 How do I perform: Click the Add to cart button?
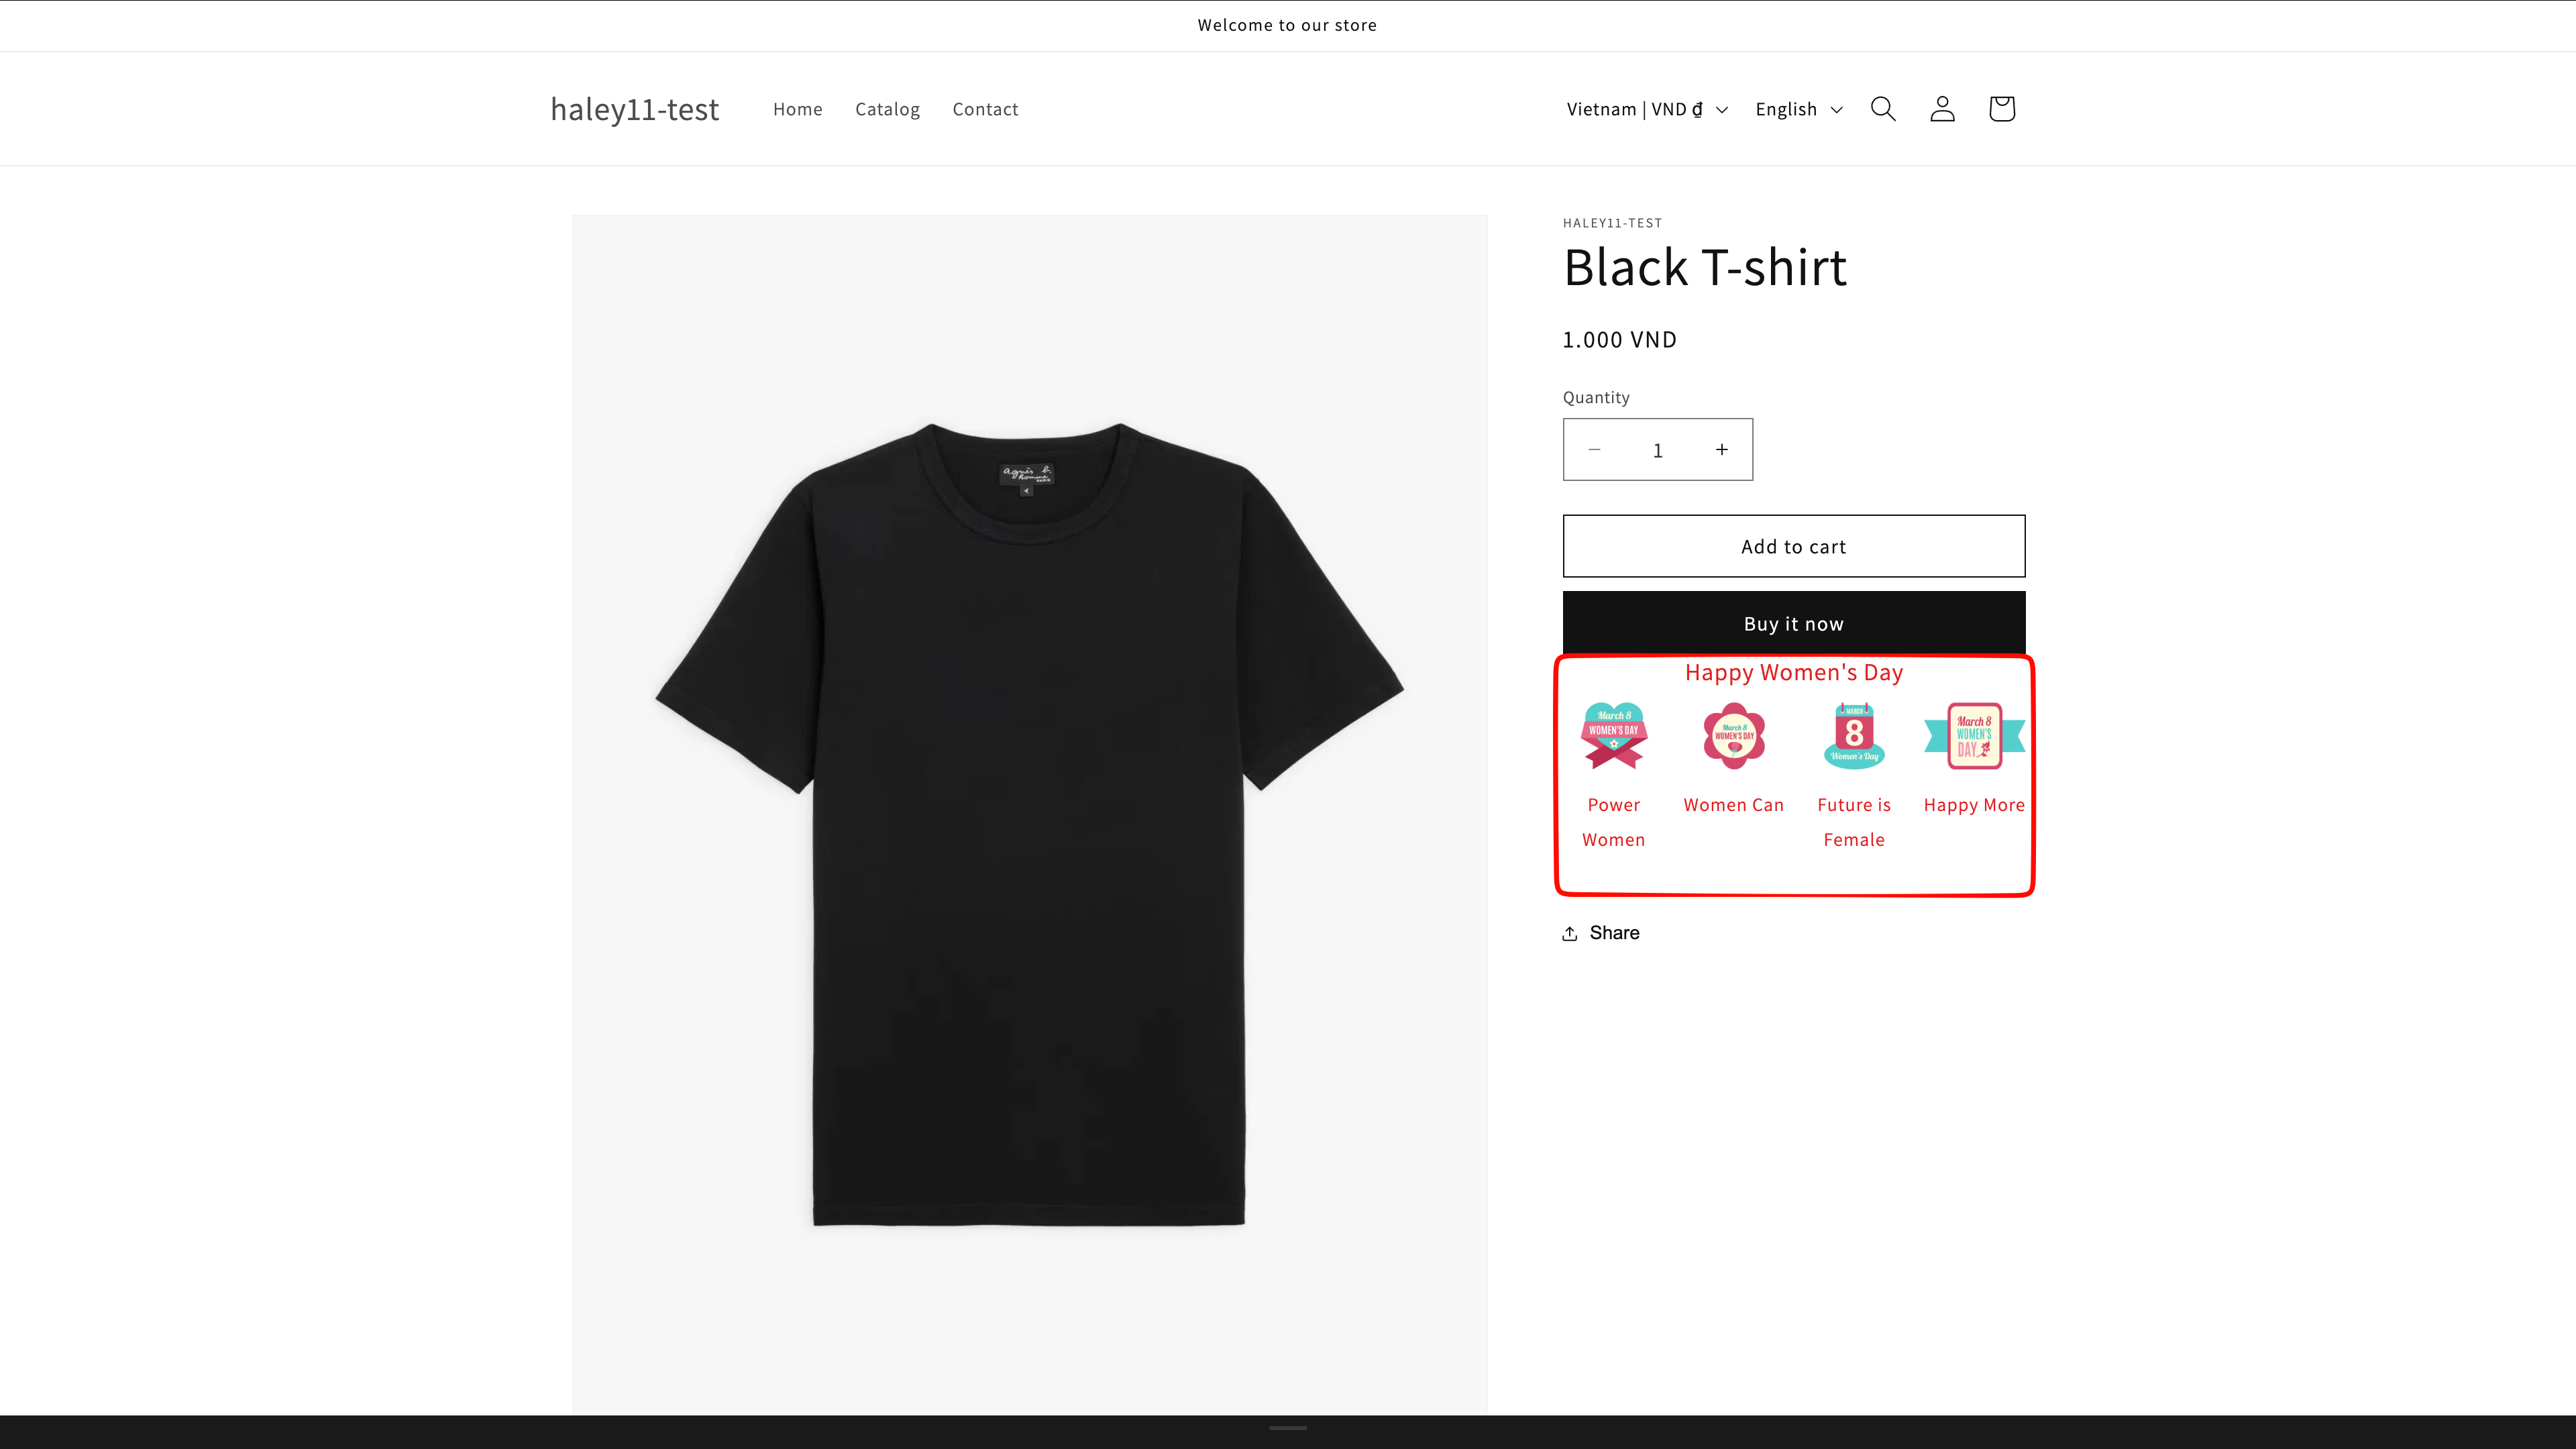click(1794, 546)
